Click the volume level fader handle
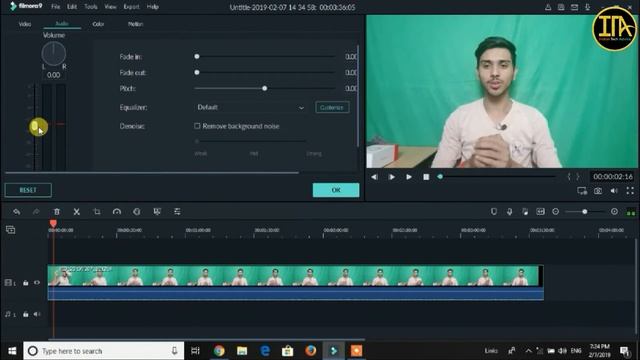 (35, 127)
